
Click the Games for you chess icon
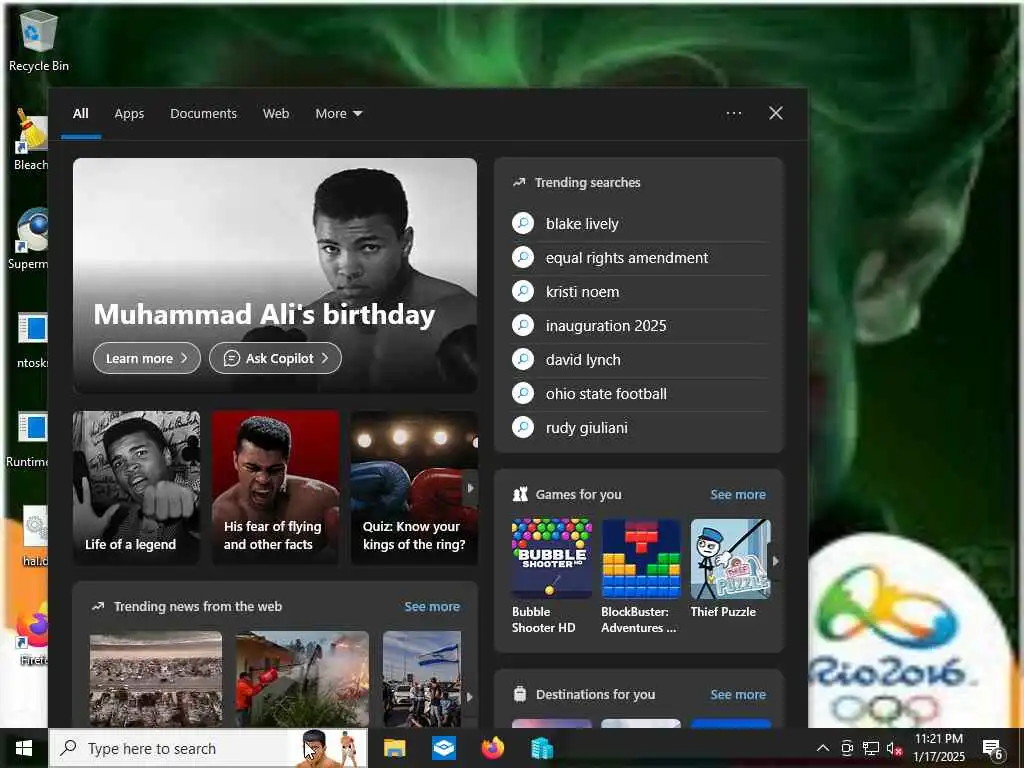click(520, 494)
